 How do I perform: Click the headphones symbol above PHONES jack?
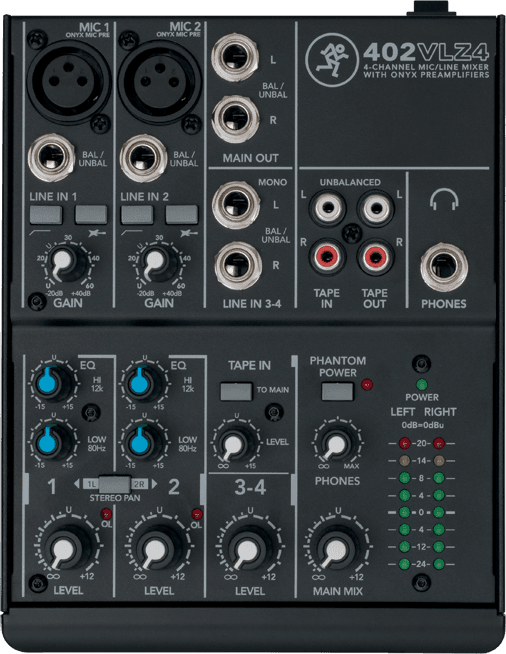[x=444, y=199]
